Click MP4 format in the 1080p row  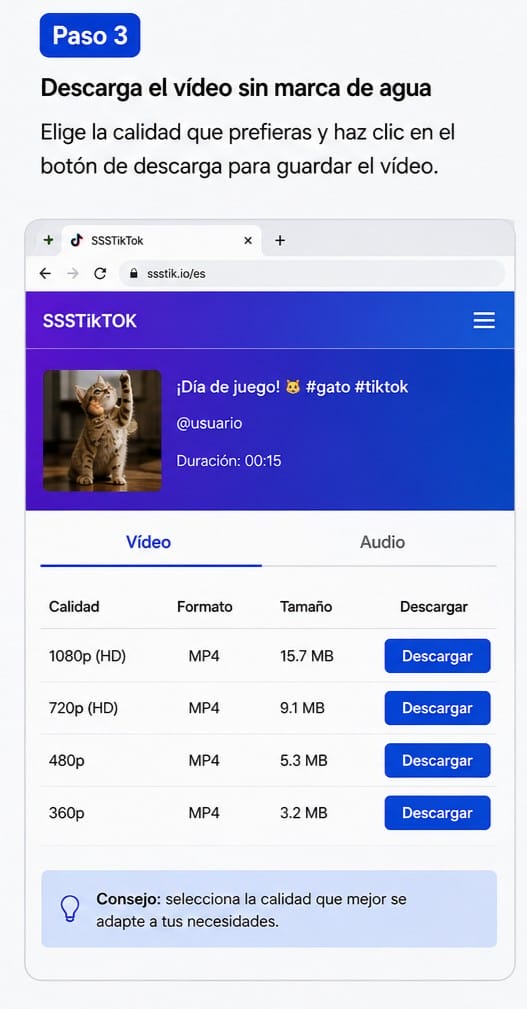204,656
